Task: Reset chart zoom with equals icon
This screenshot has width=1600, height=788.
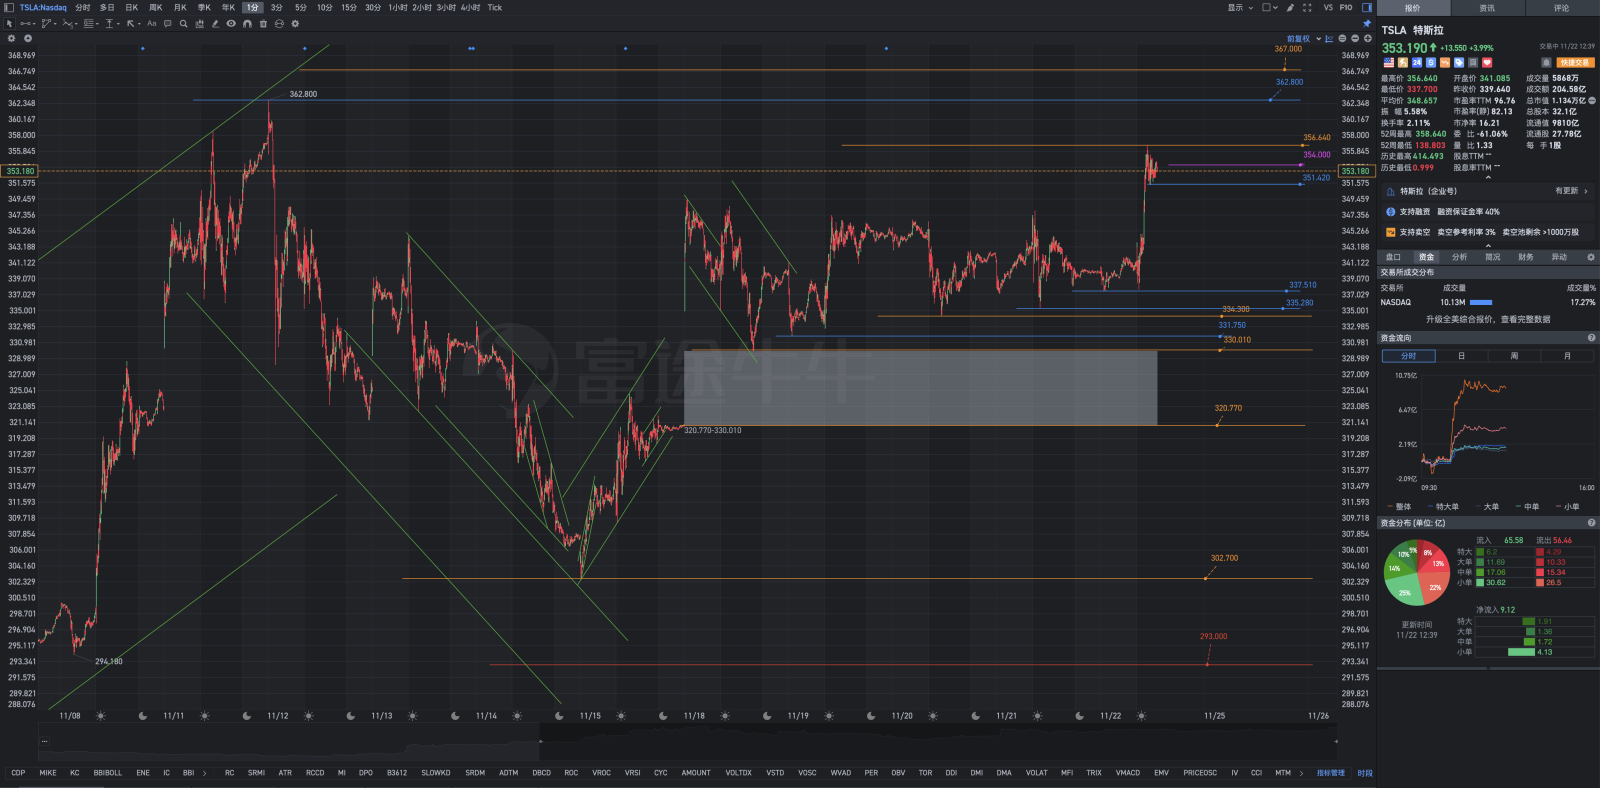Action: [x=1342, y=38]
